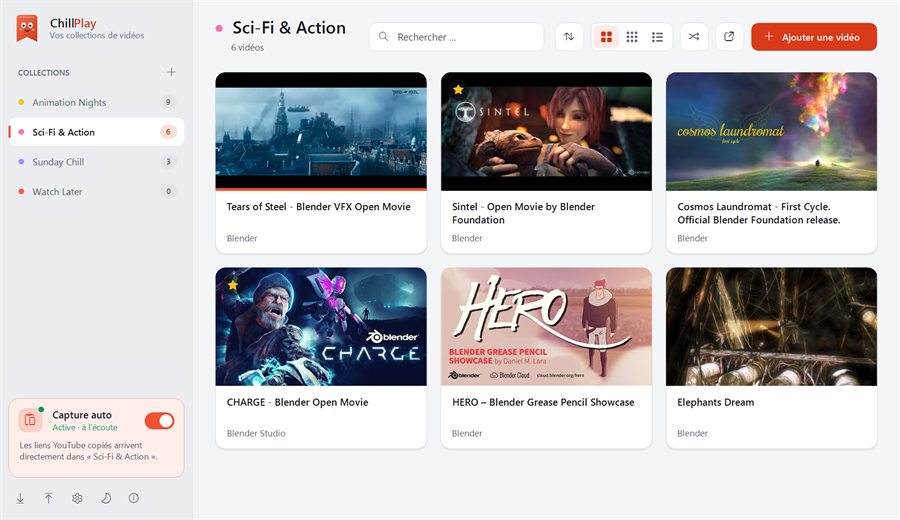Screen dimensions: 900x520
Task: Click the open externally icon
Action: tap(729, 37)
